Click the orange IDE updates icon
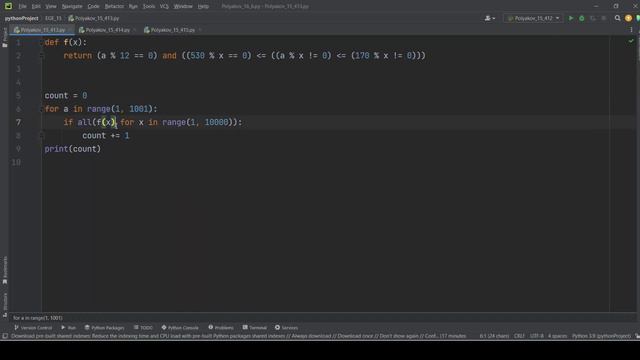The width and height of the screenshot is (640, 360). [x=628, y=18]
